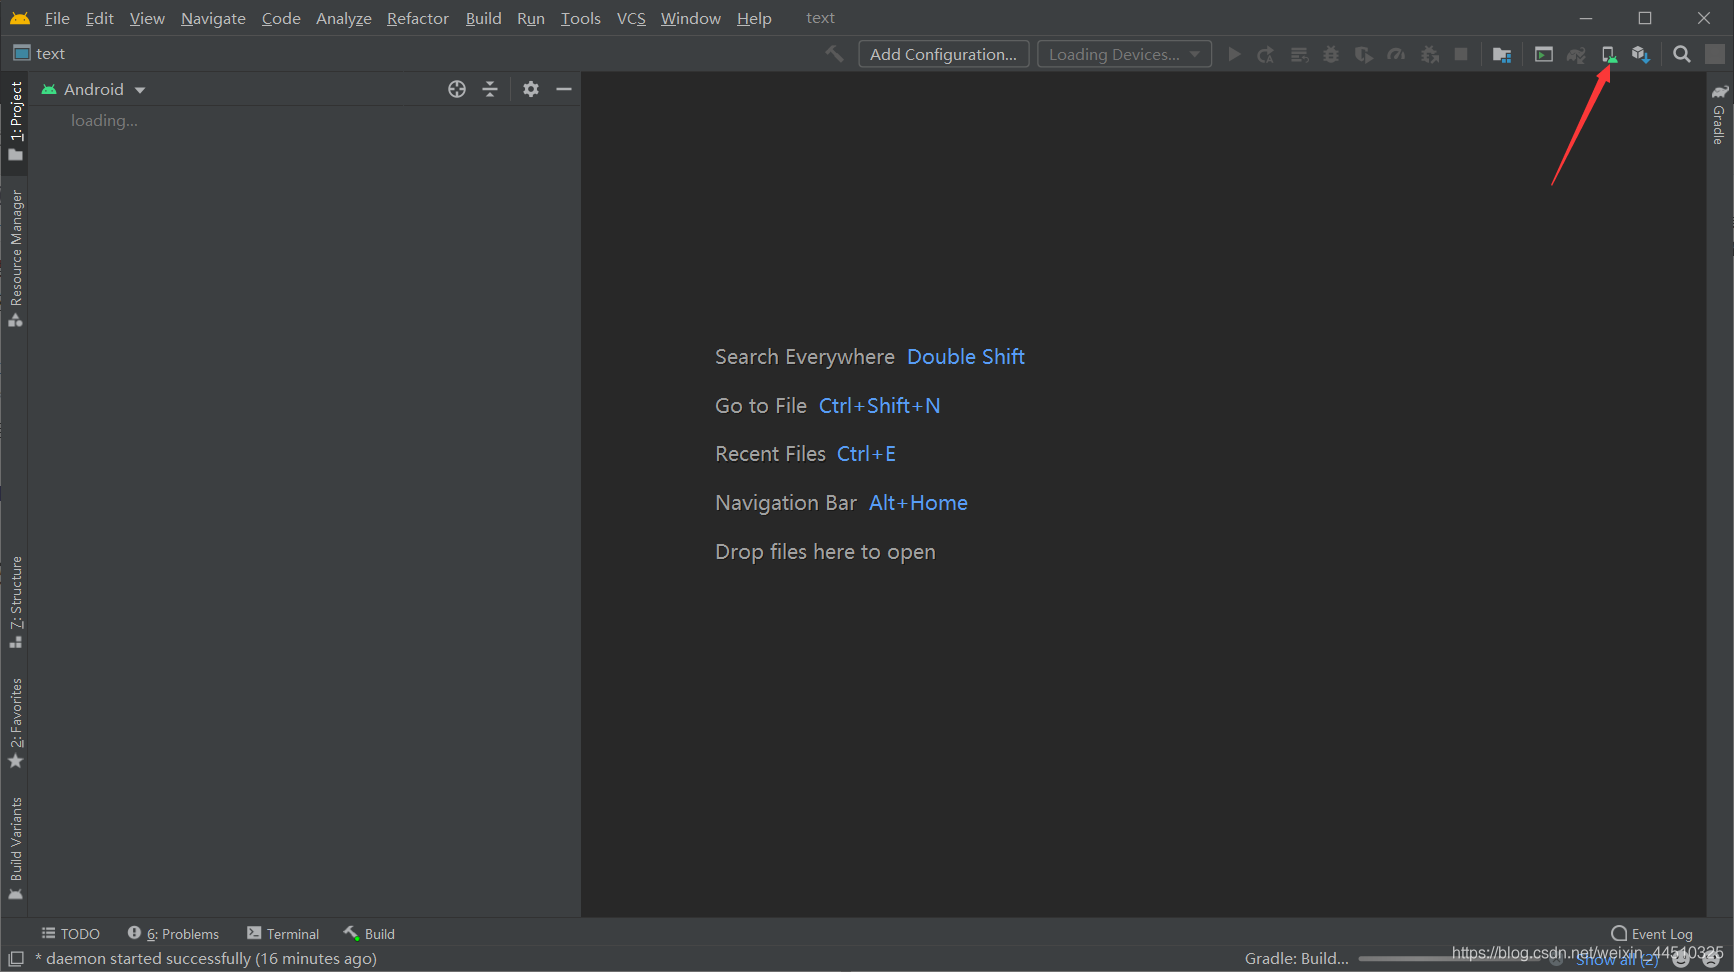Open the TODO tab
This screenshot has width=1734, height=972.
[70, 933]
